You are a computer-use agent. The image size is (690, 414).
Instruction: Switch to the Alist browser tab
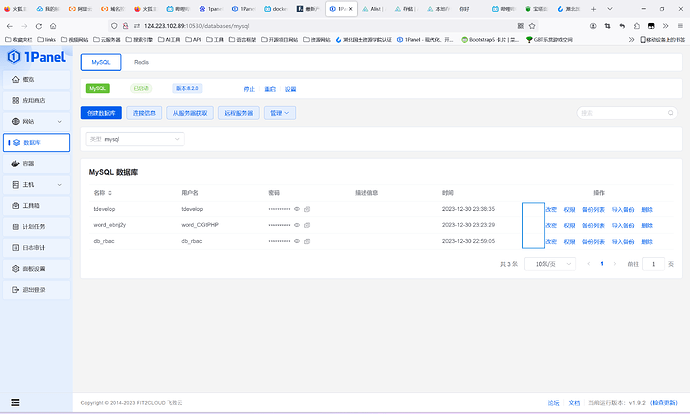click(x=374, y=9)
